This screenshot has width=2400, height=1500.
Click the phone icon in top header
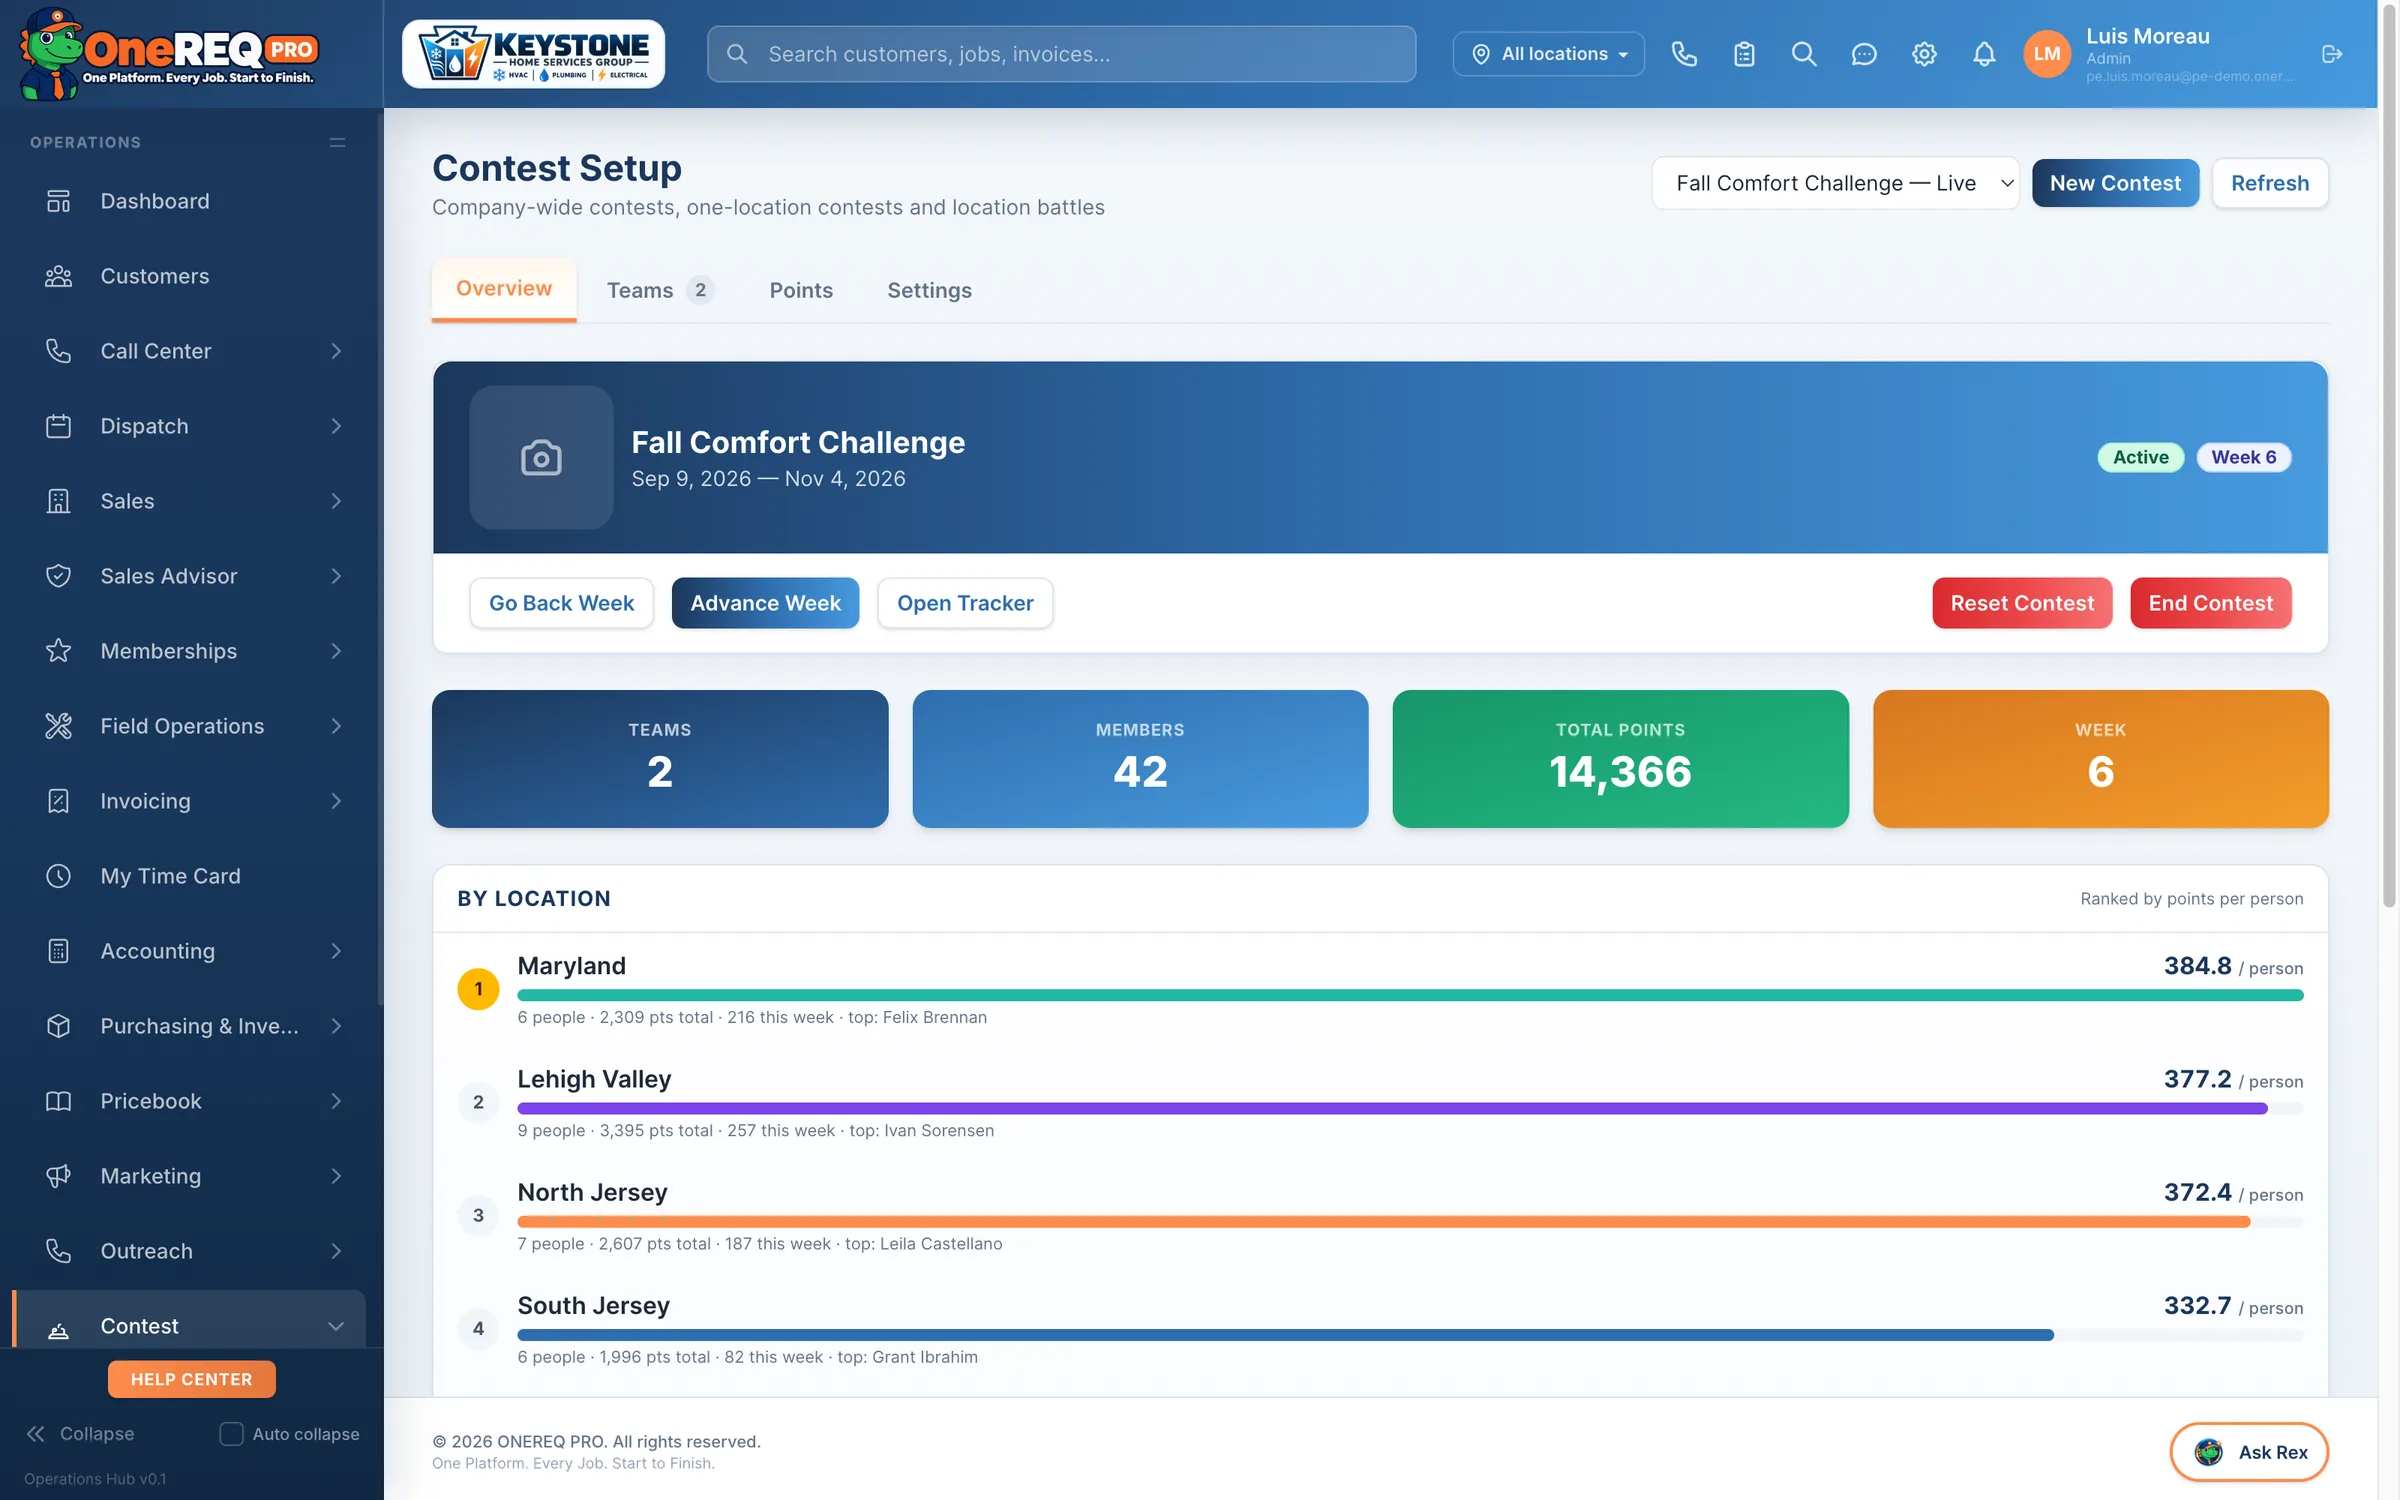click(1684, 54)
